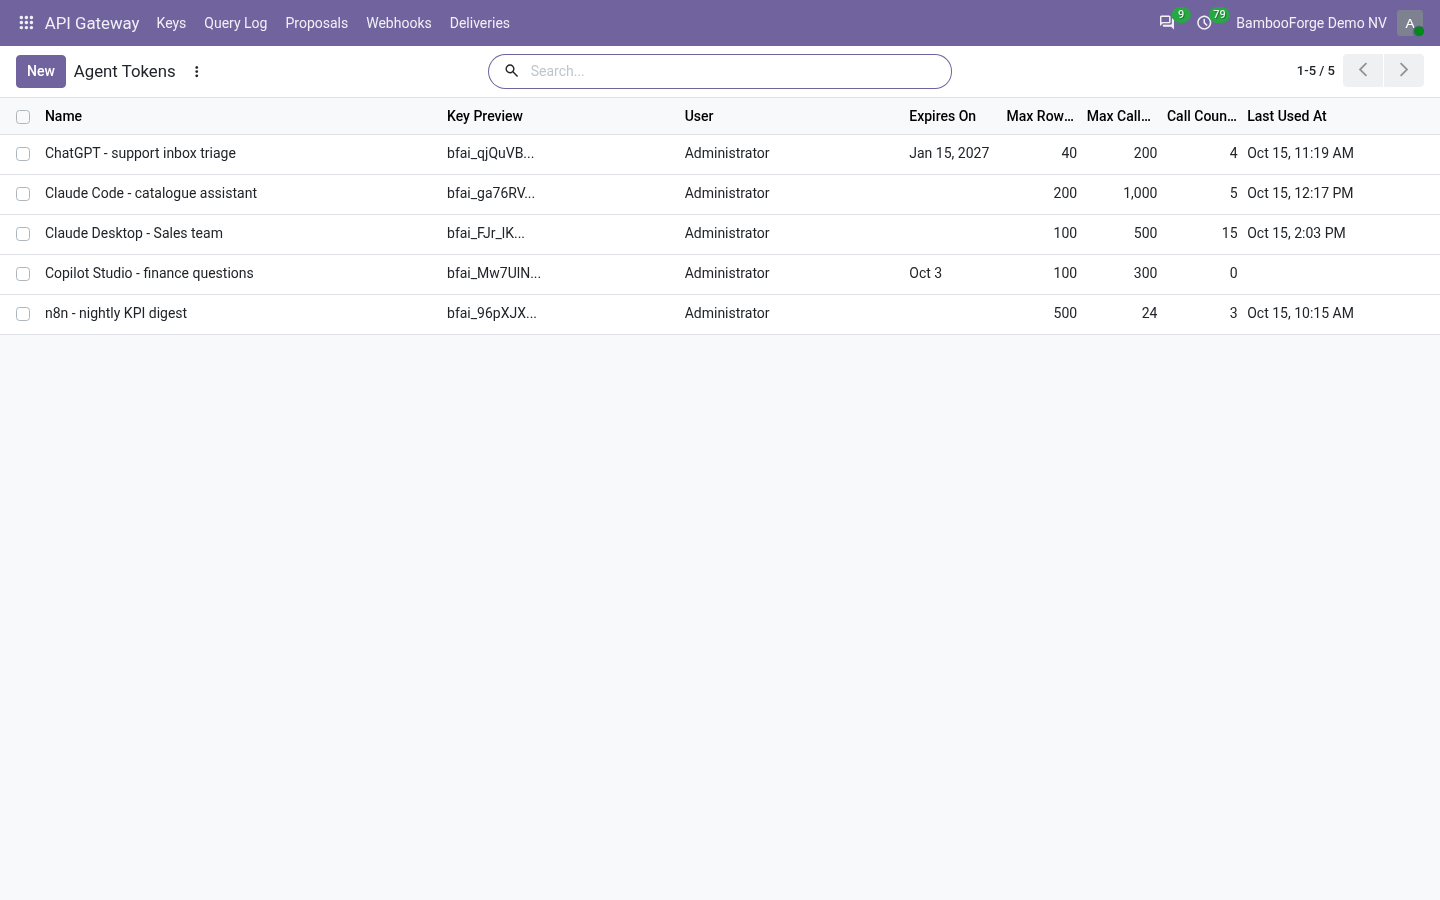Sort by the Max Row column header
This screenshot has width=1440, height=900.
coord(1040,116)
